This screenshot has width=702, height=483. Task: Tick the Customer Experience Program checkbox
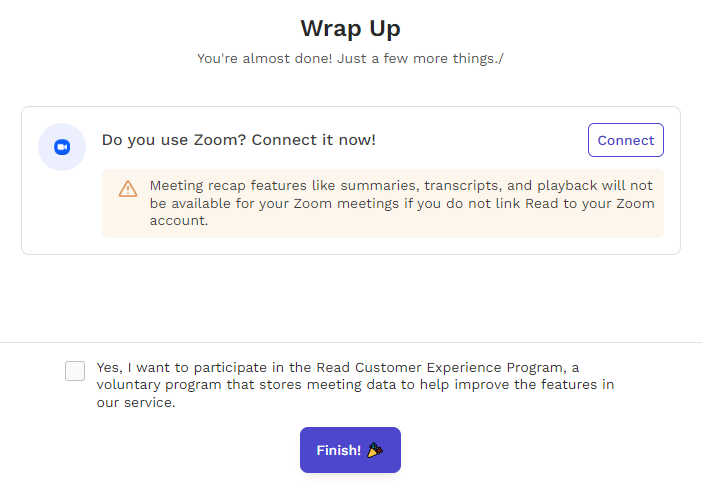(x=75, y=371)
